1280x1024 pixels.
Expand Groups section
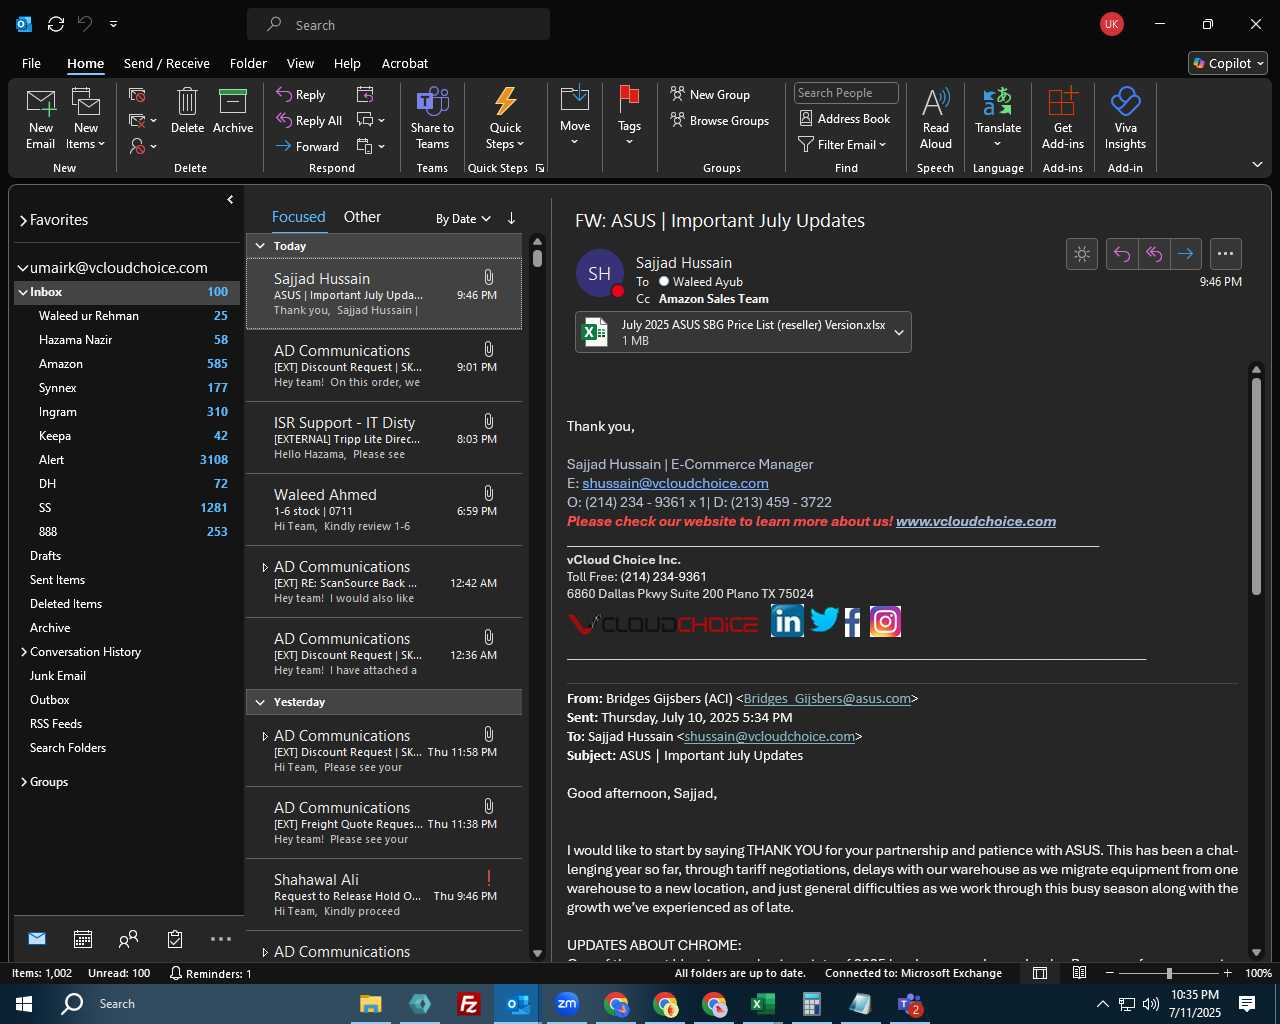coord(23,782)
